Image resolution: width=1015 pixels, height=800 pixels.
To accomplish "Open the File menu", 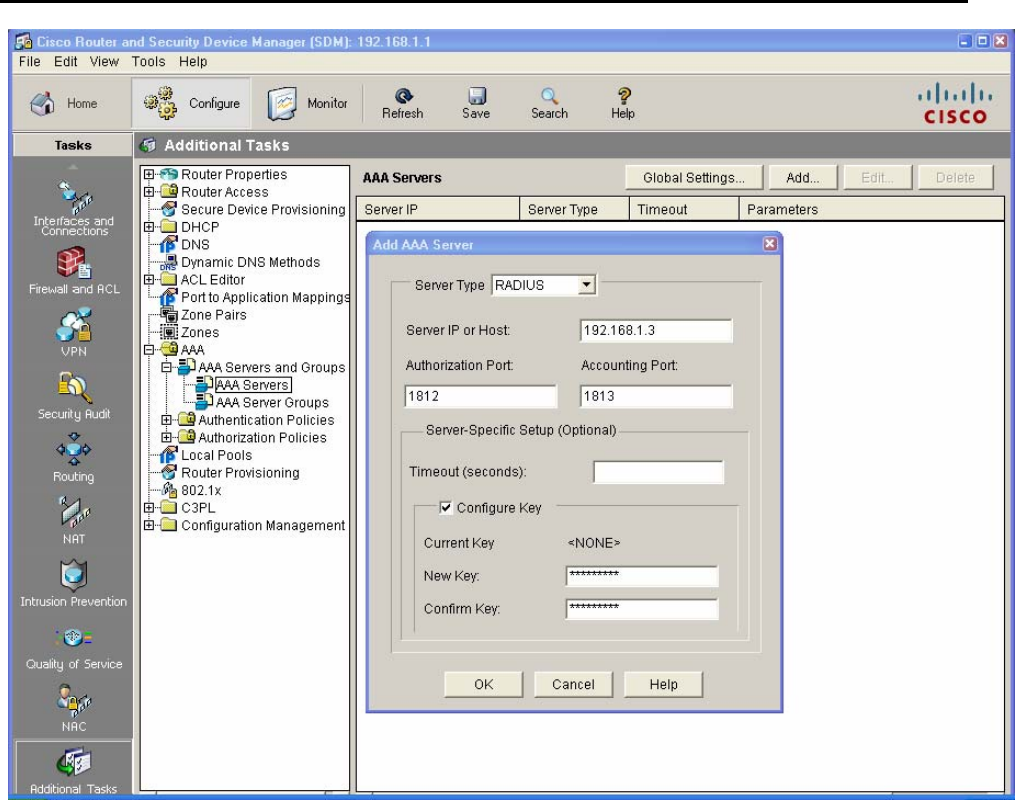I will 30,61.
